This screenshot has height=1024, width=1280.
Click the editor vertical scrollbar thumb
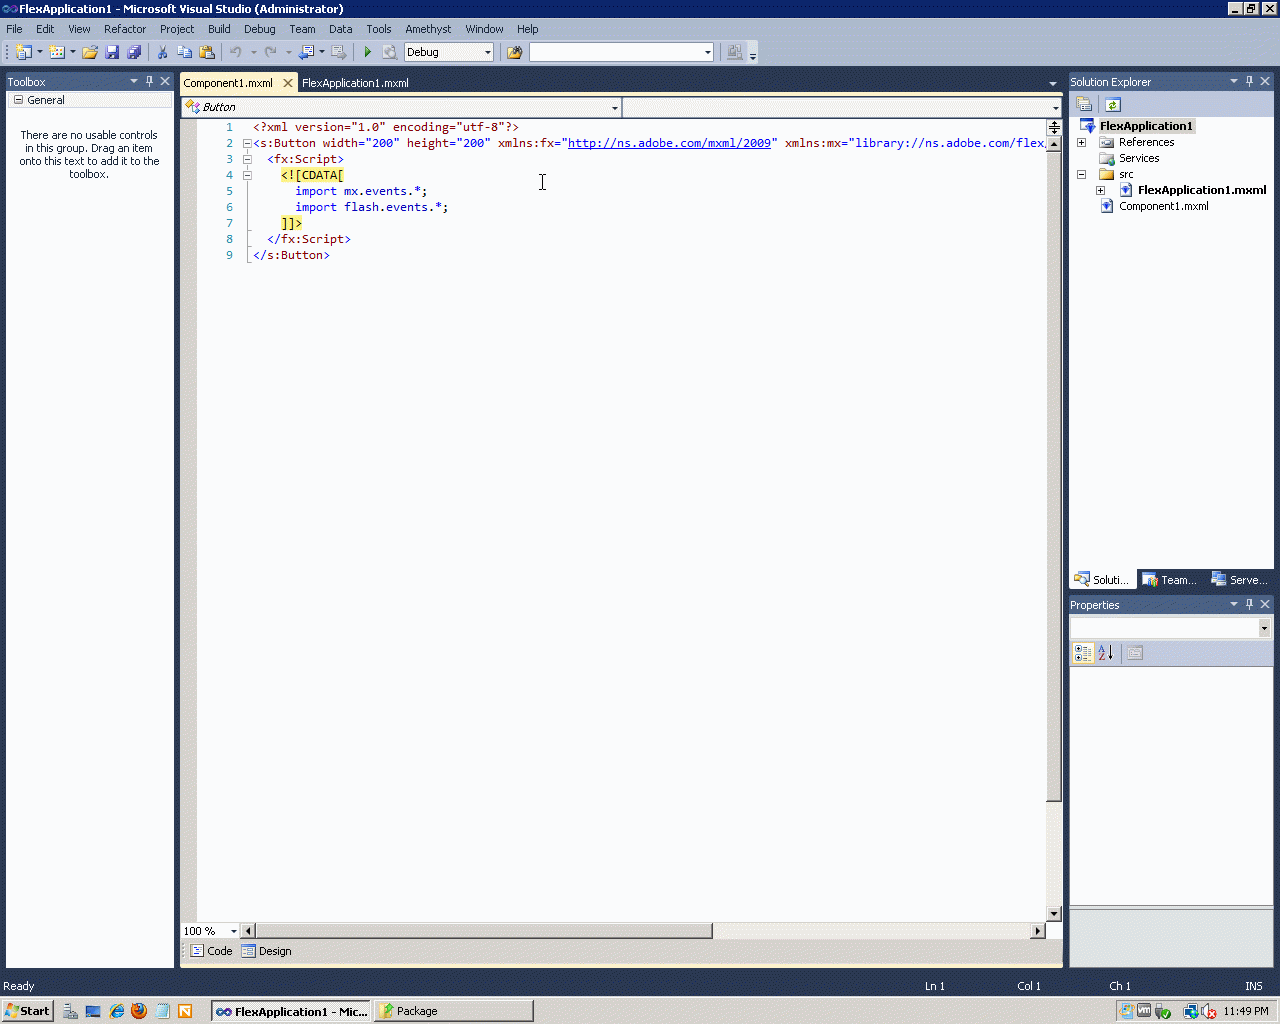1054,476
